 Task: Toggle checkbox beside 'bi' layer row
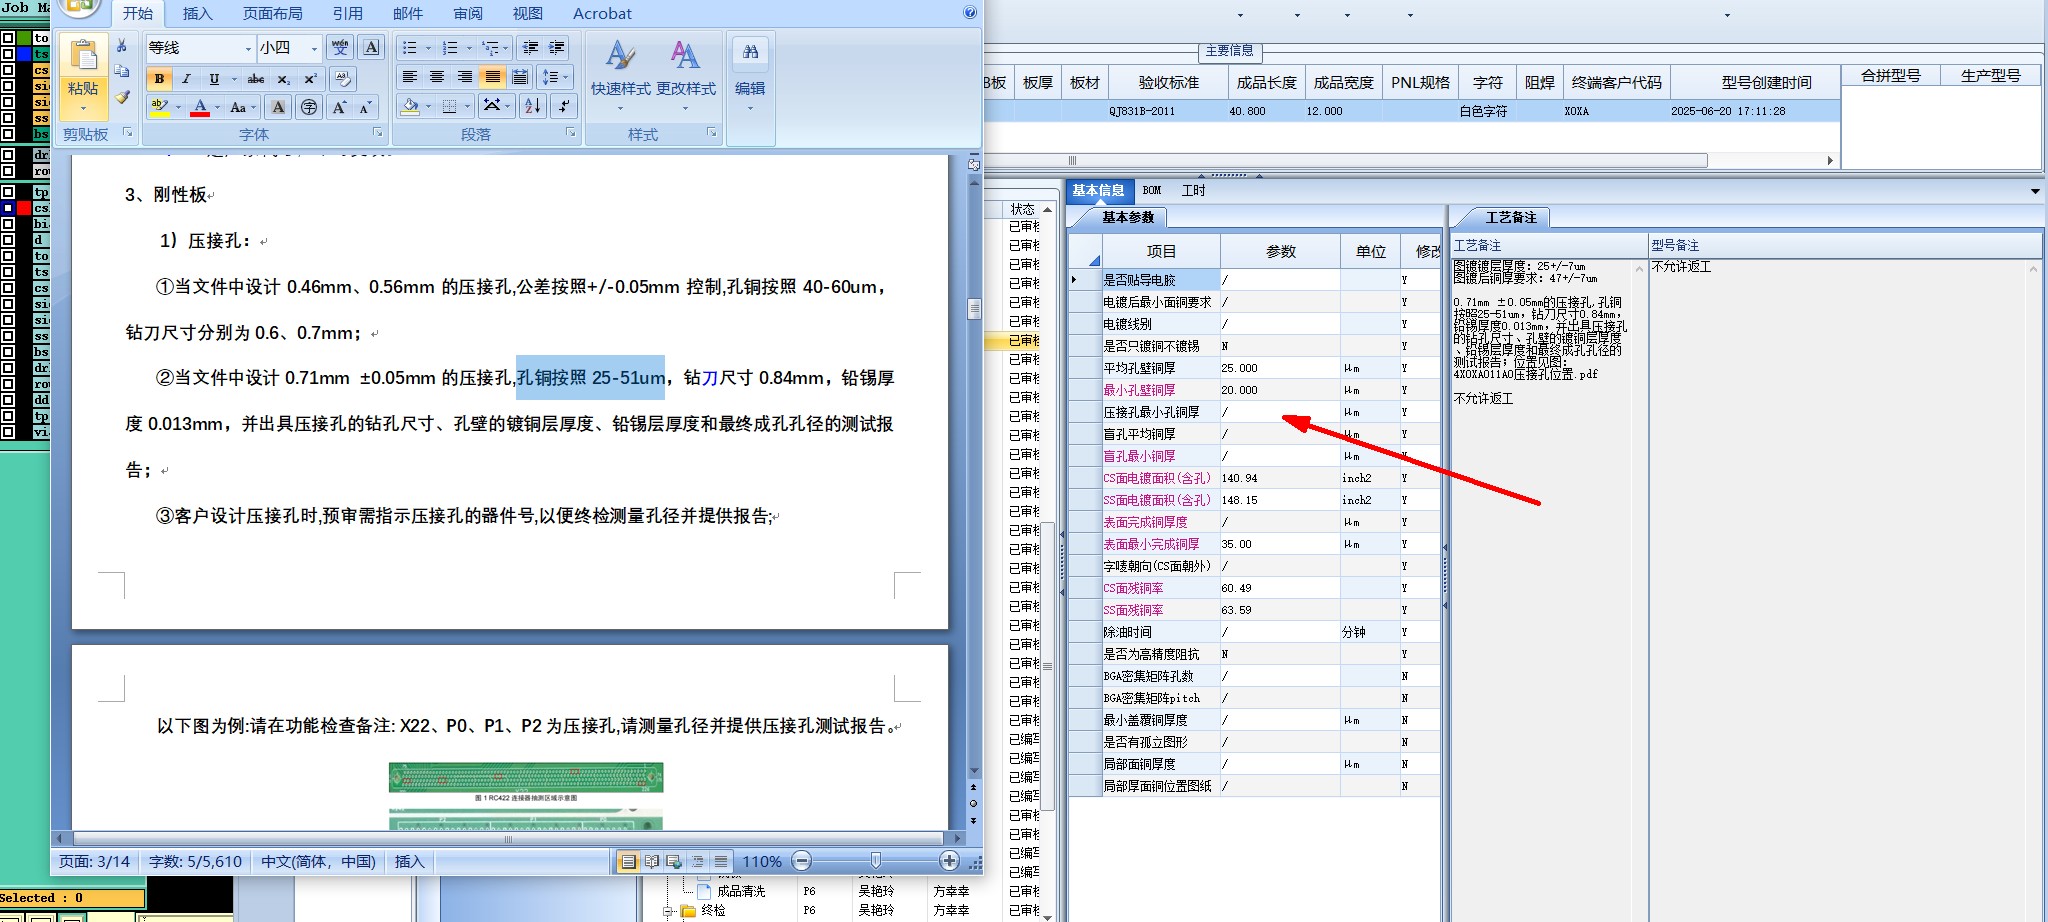pos(8,224)
